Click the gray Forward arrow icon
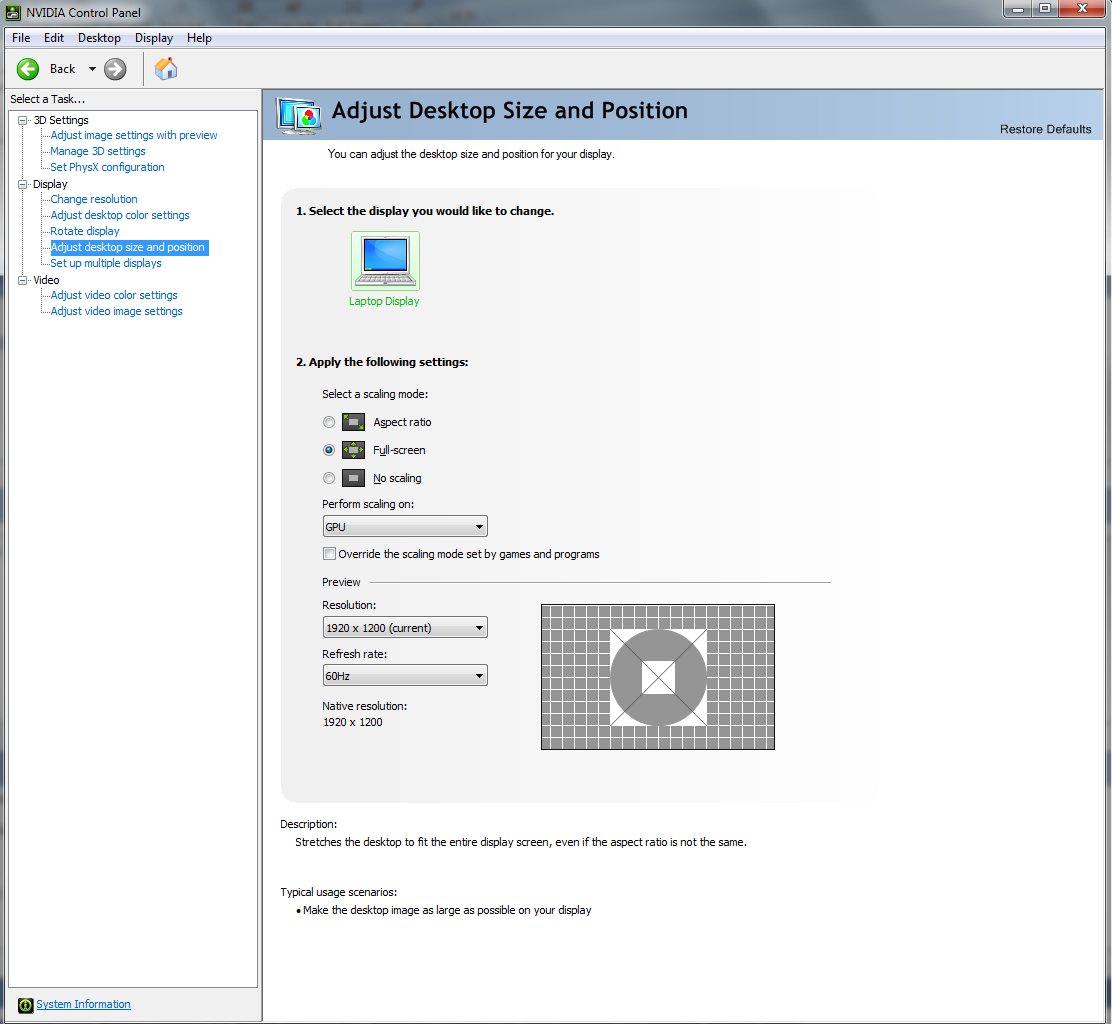Image resolution: width=1112 pixels, height=1024 pixels. (x=115, y=69)
